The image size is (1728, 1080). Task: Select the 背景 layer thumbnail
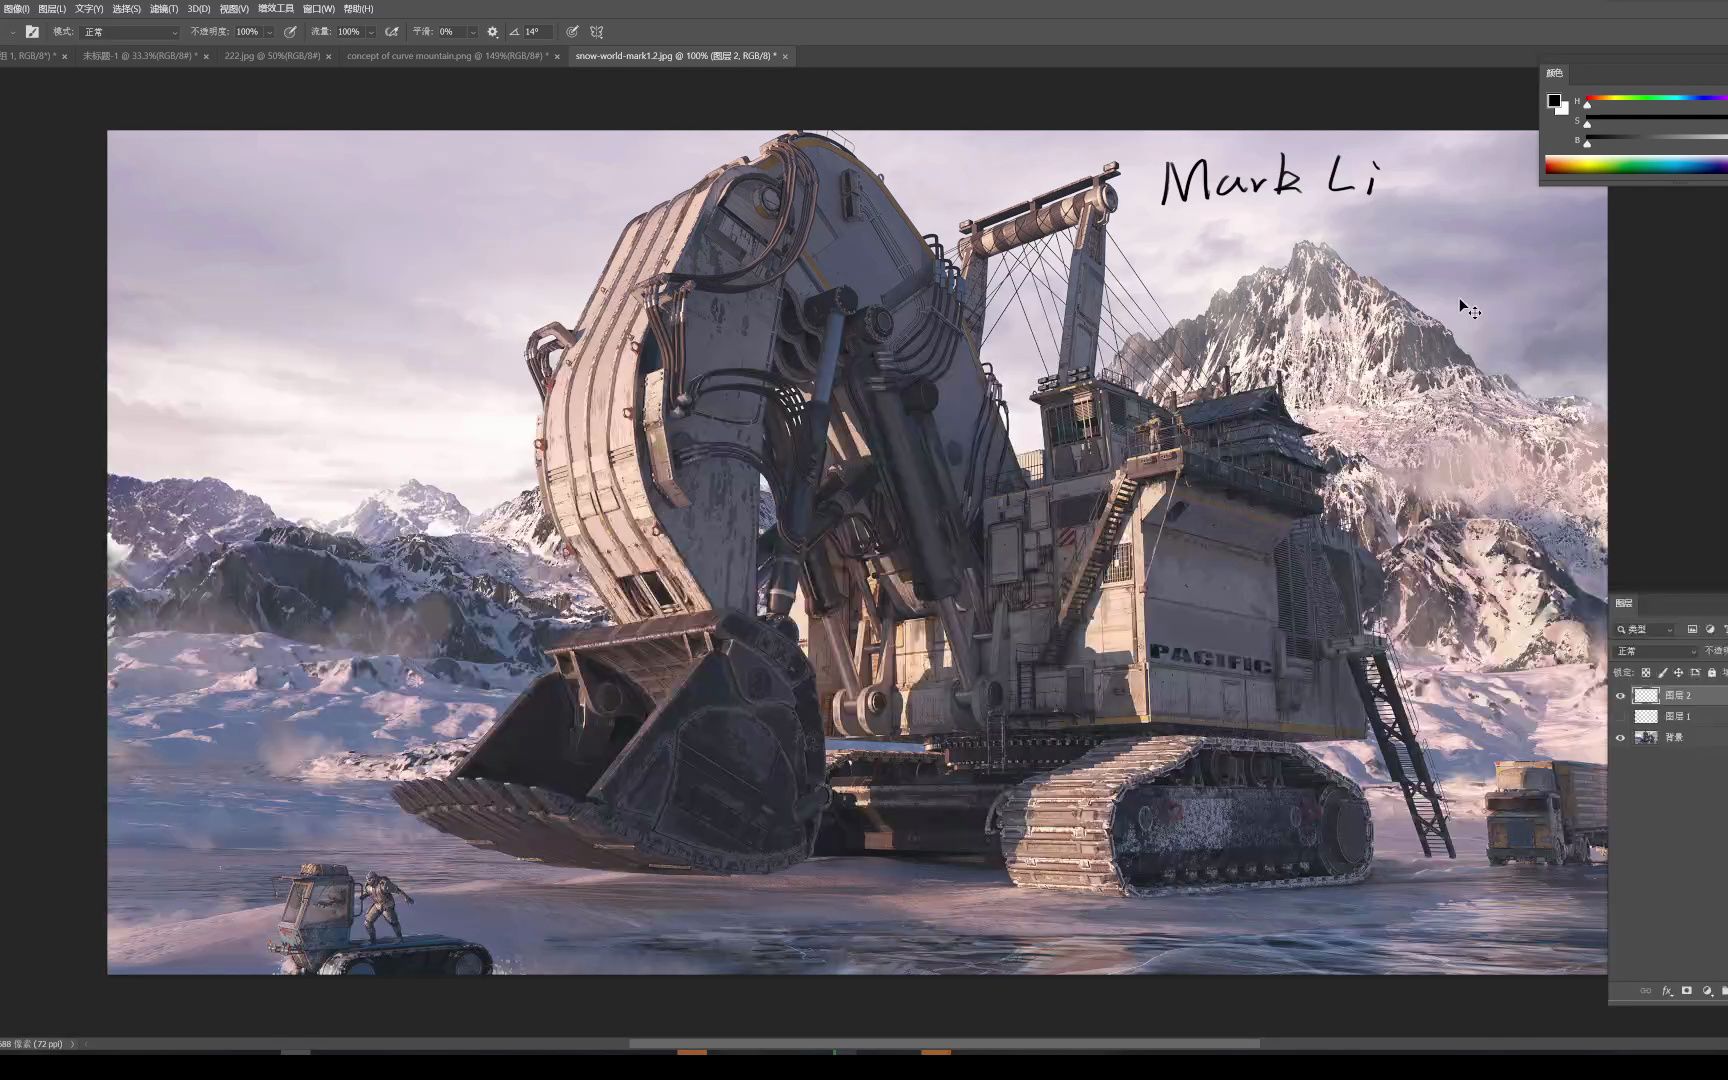click(x=1646, y=737)
